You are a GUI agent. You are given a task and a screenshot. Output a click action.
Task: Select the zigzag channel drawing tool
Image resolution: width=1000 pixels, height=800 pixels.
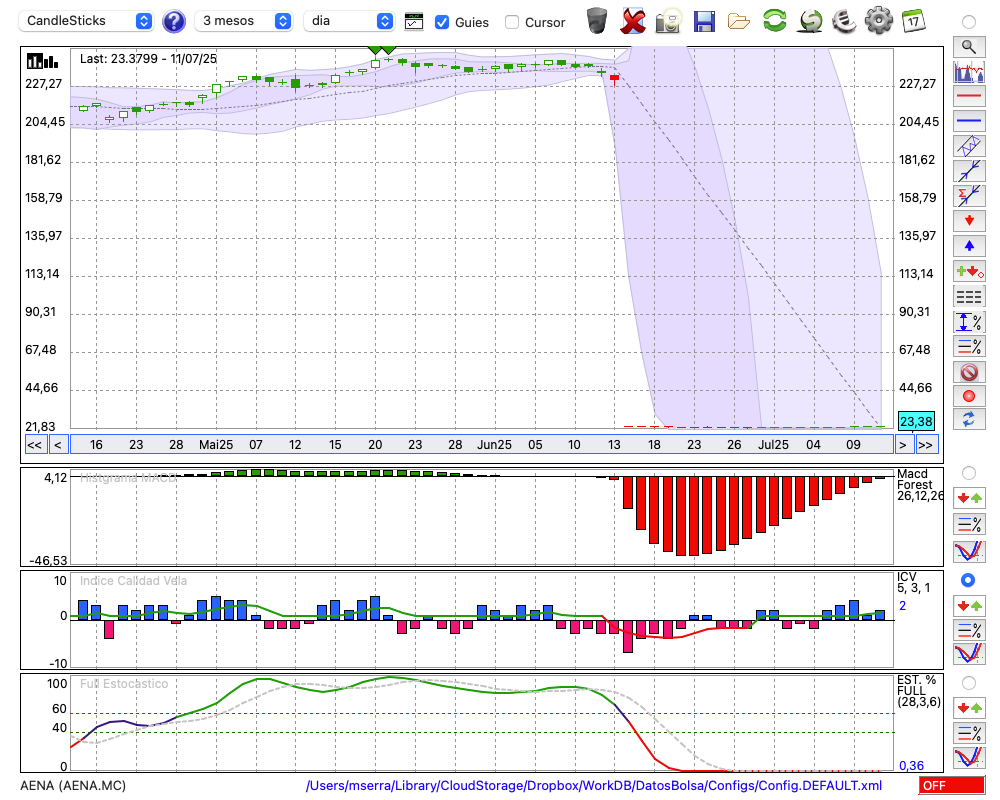(x=969, y=146)
